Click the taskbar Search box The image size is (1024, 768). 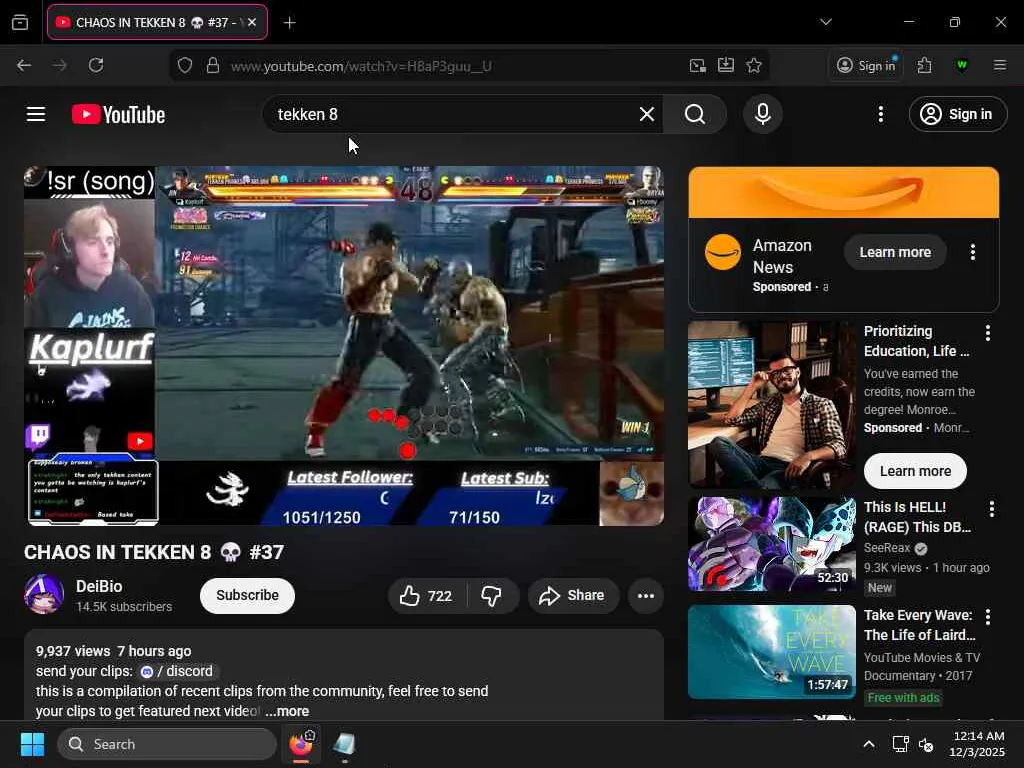[167, 744]
